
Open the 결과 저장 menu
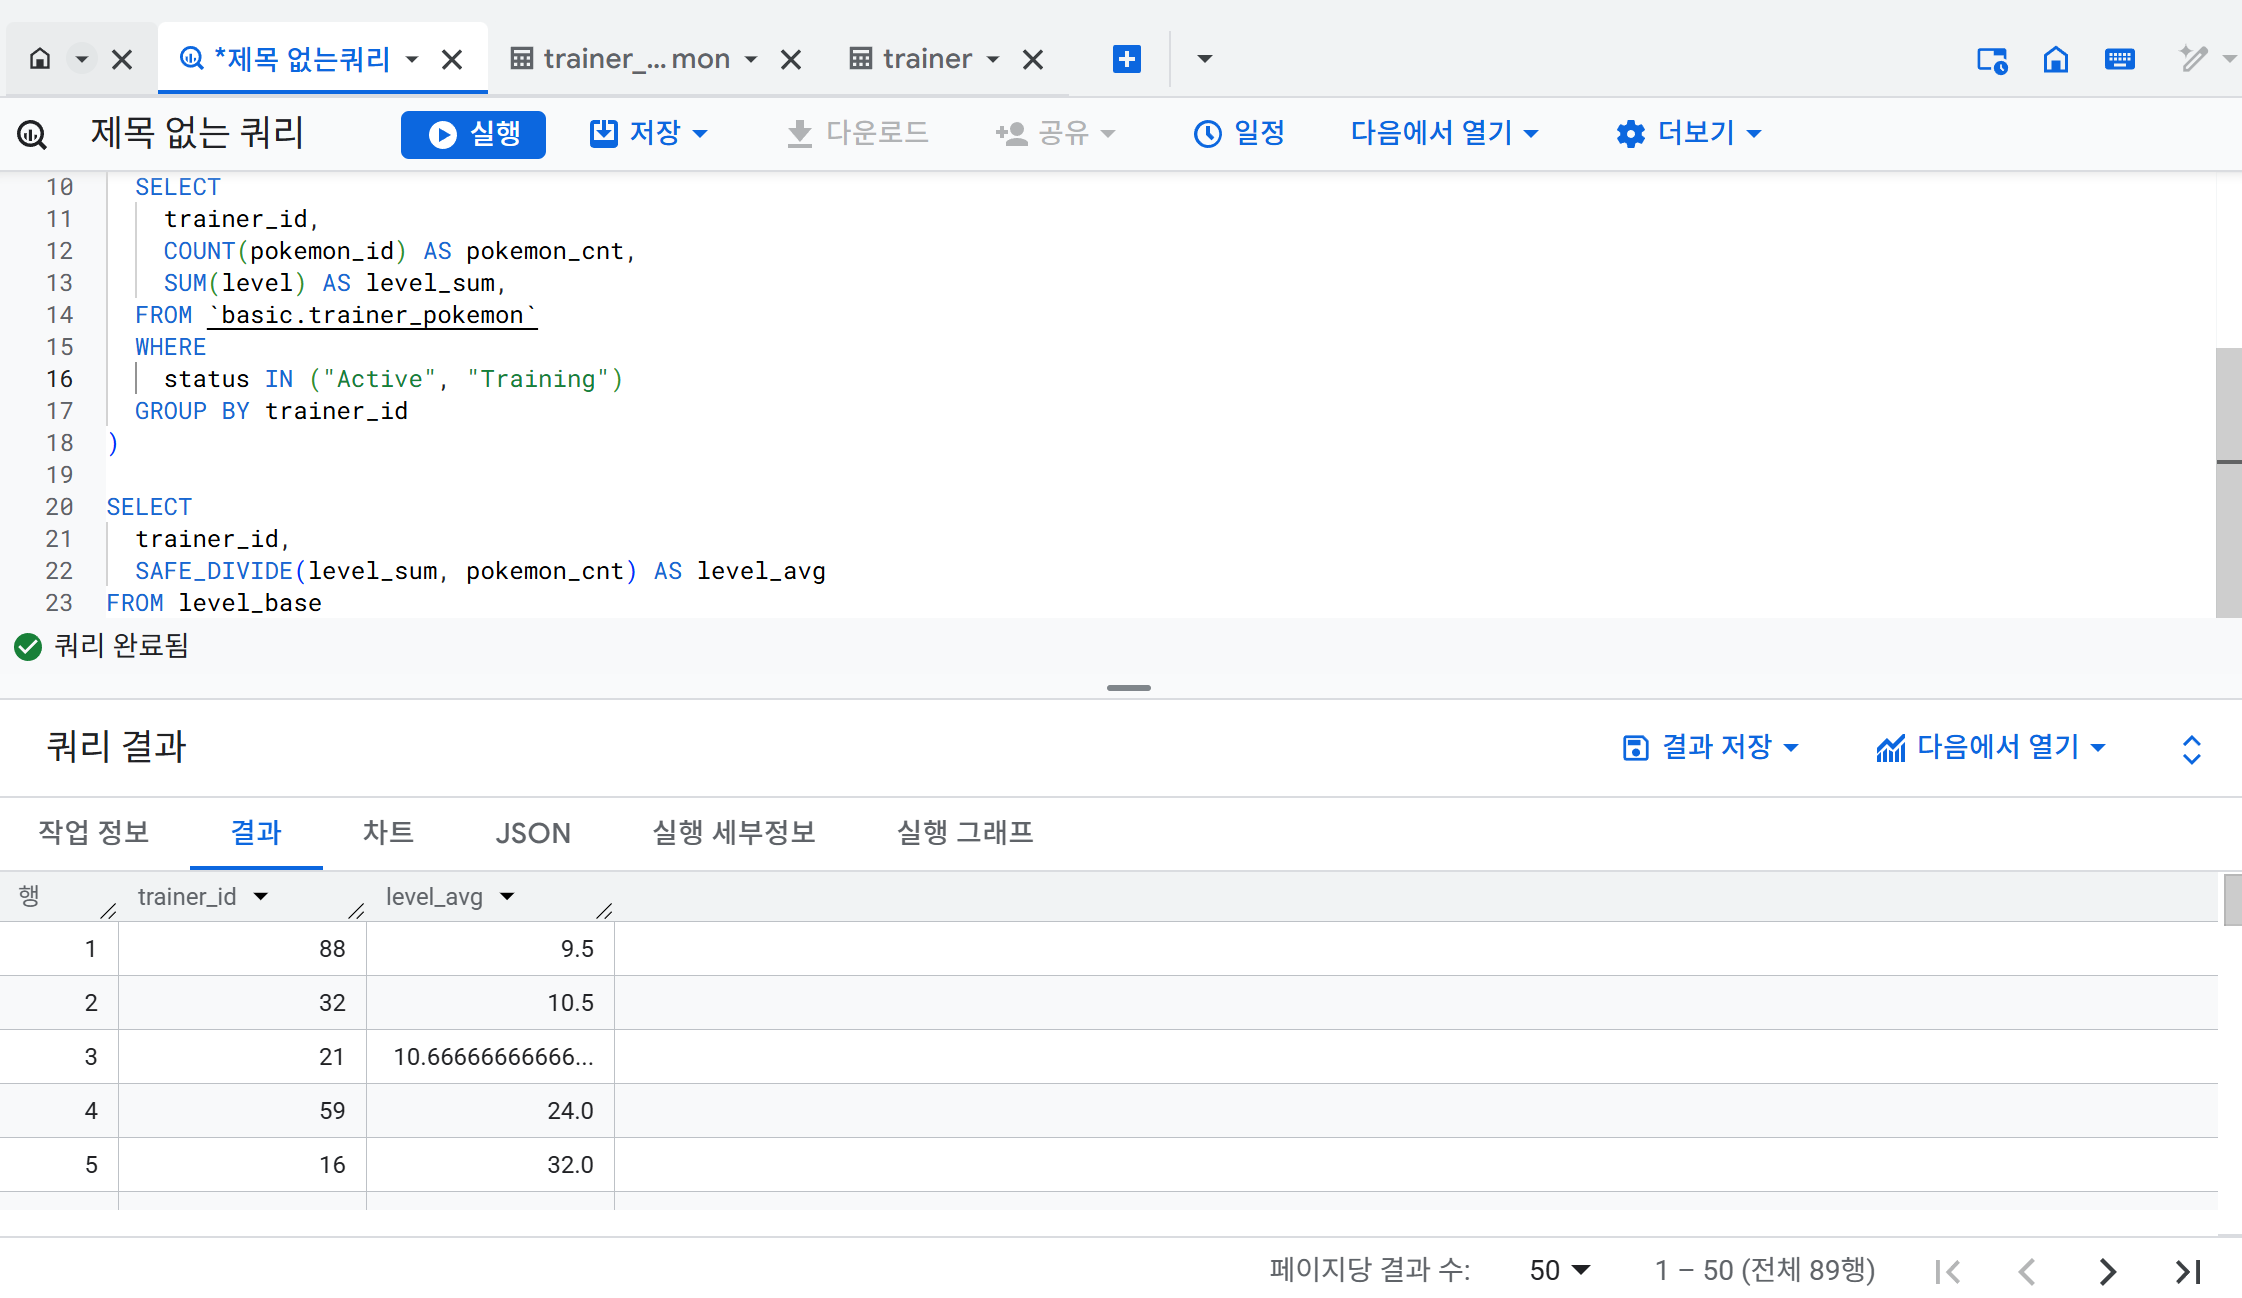pyautogui.click(x=1710, y=747)
